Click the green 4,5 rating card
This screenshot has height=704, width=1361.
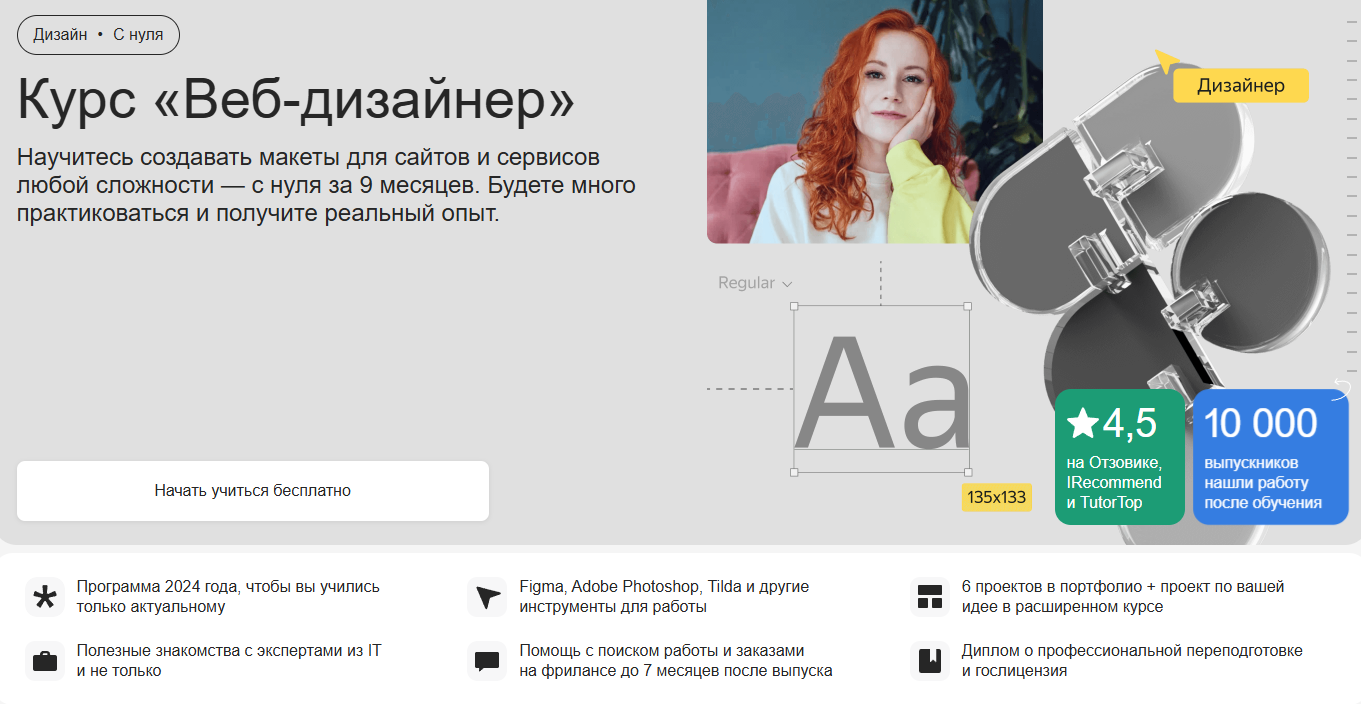coord(1120,457)
